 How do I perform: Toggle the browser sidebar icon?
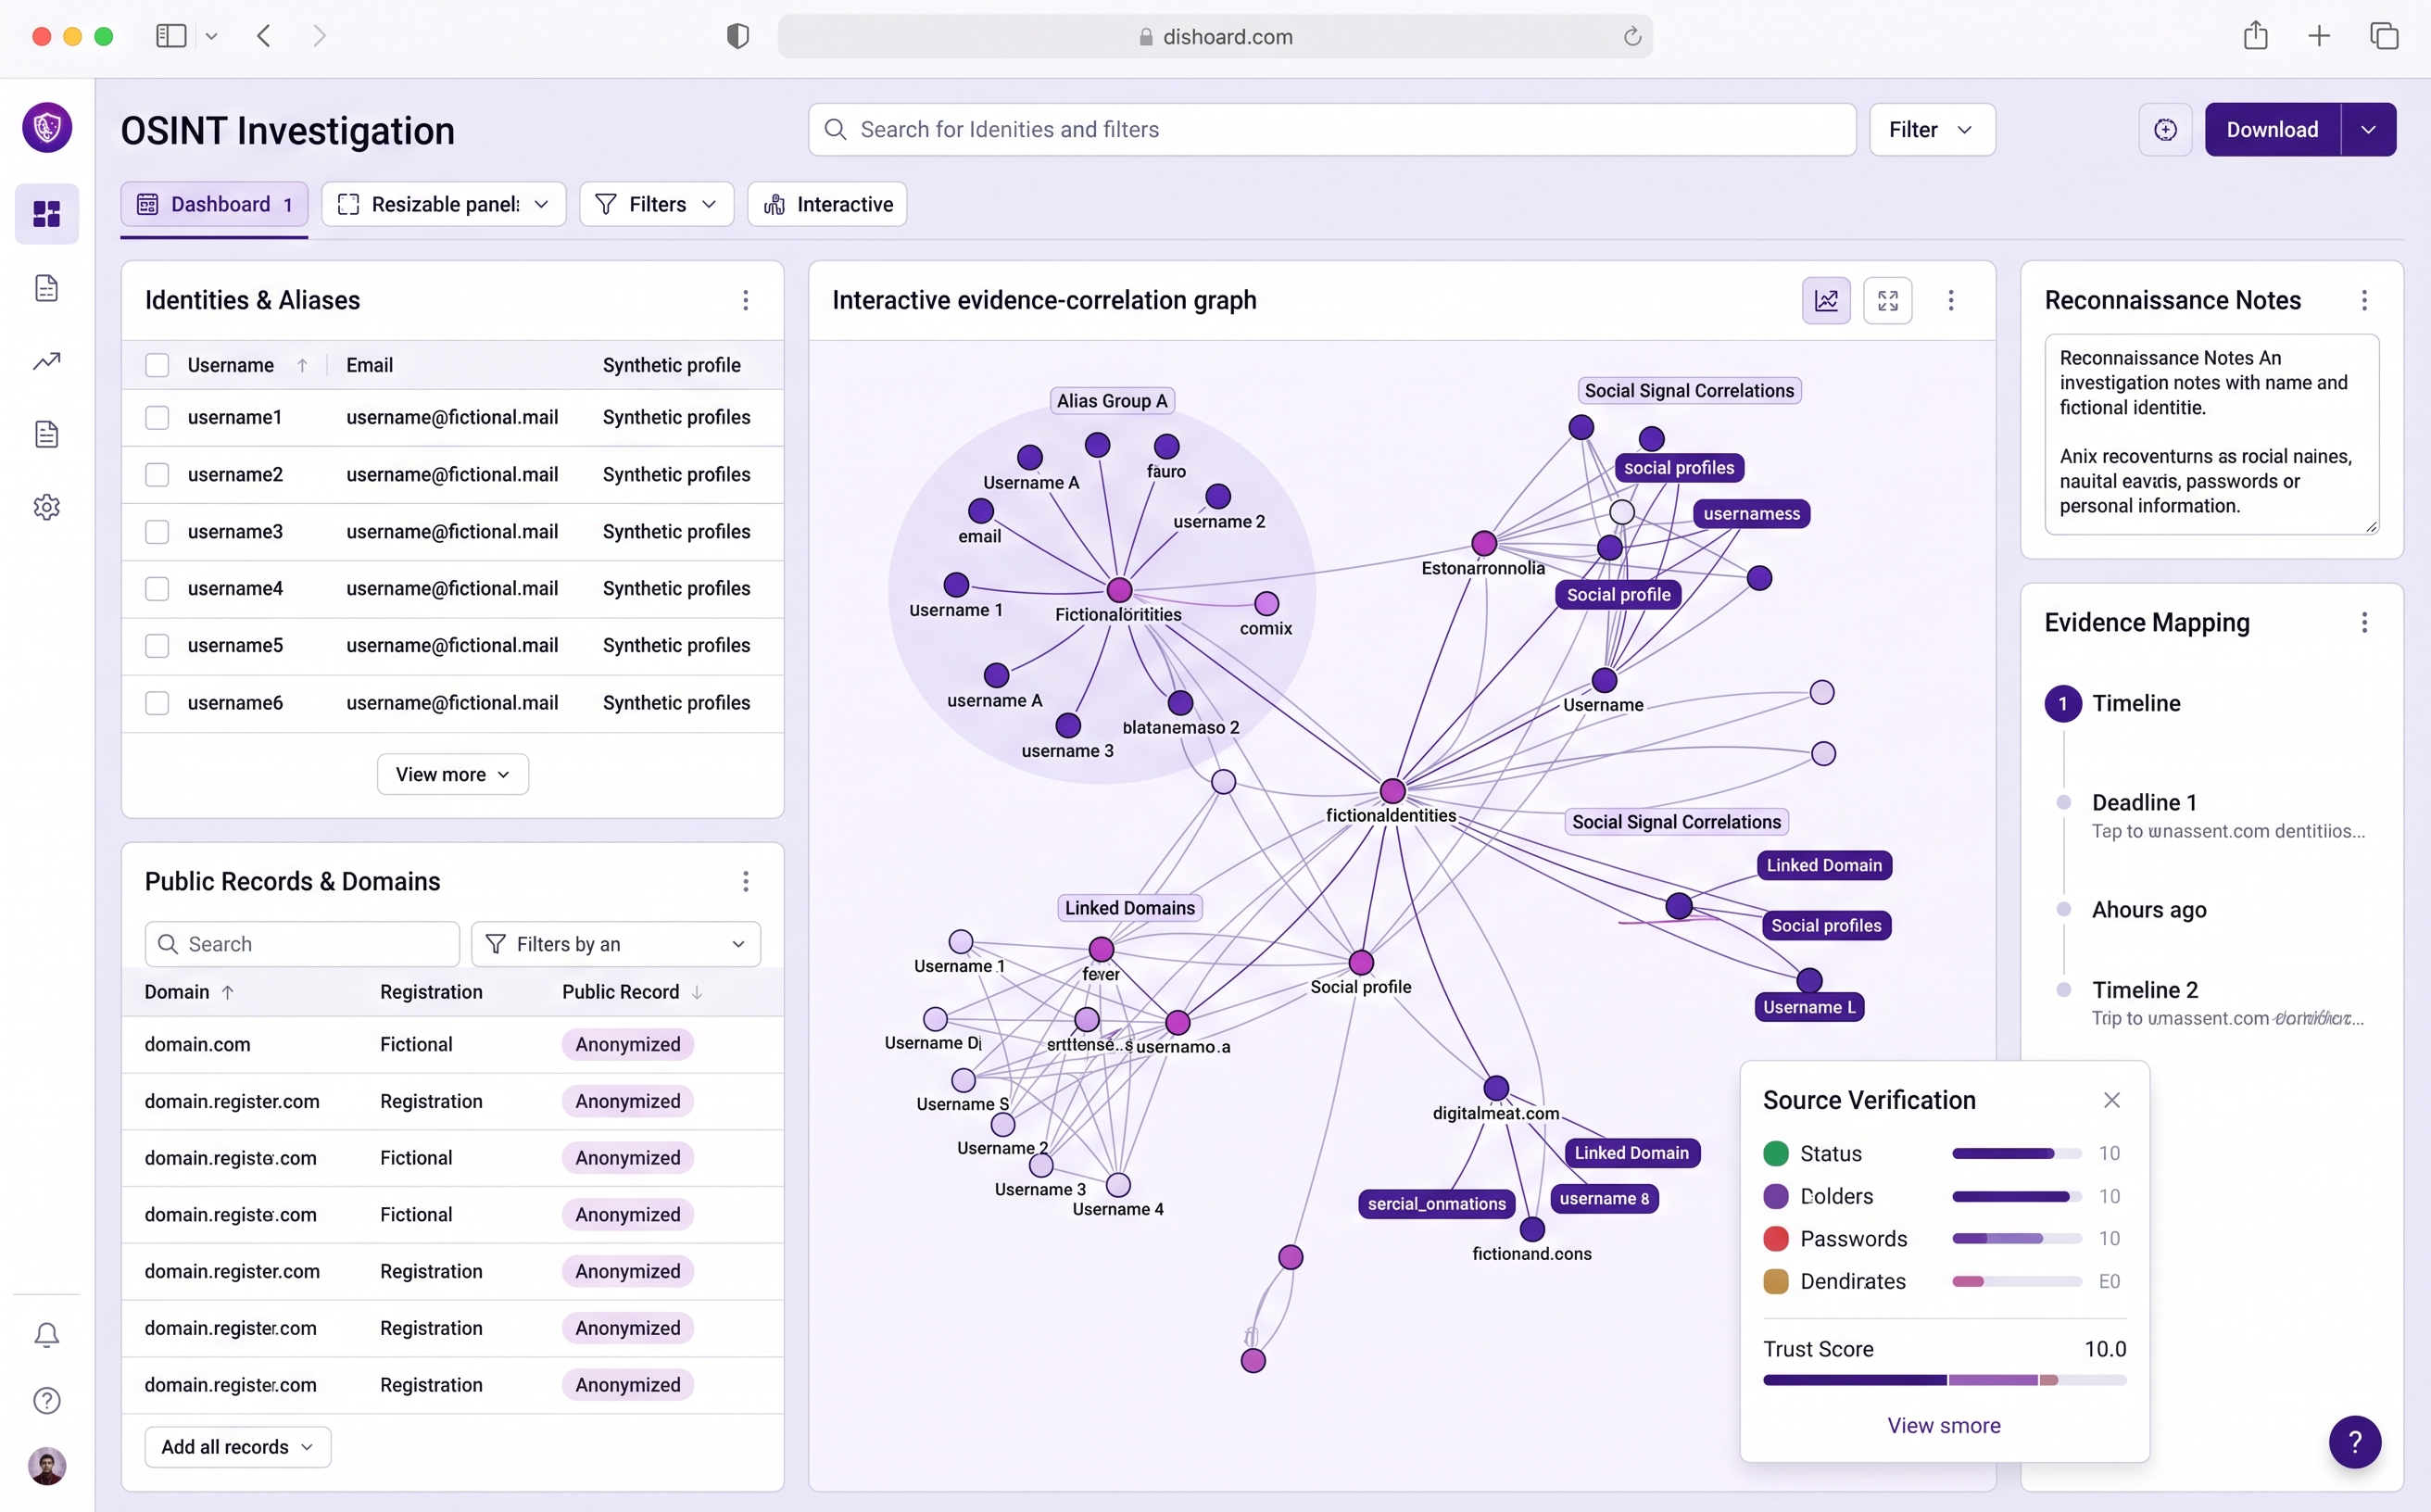(x=171, y=36)
